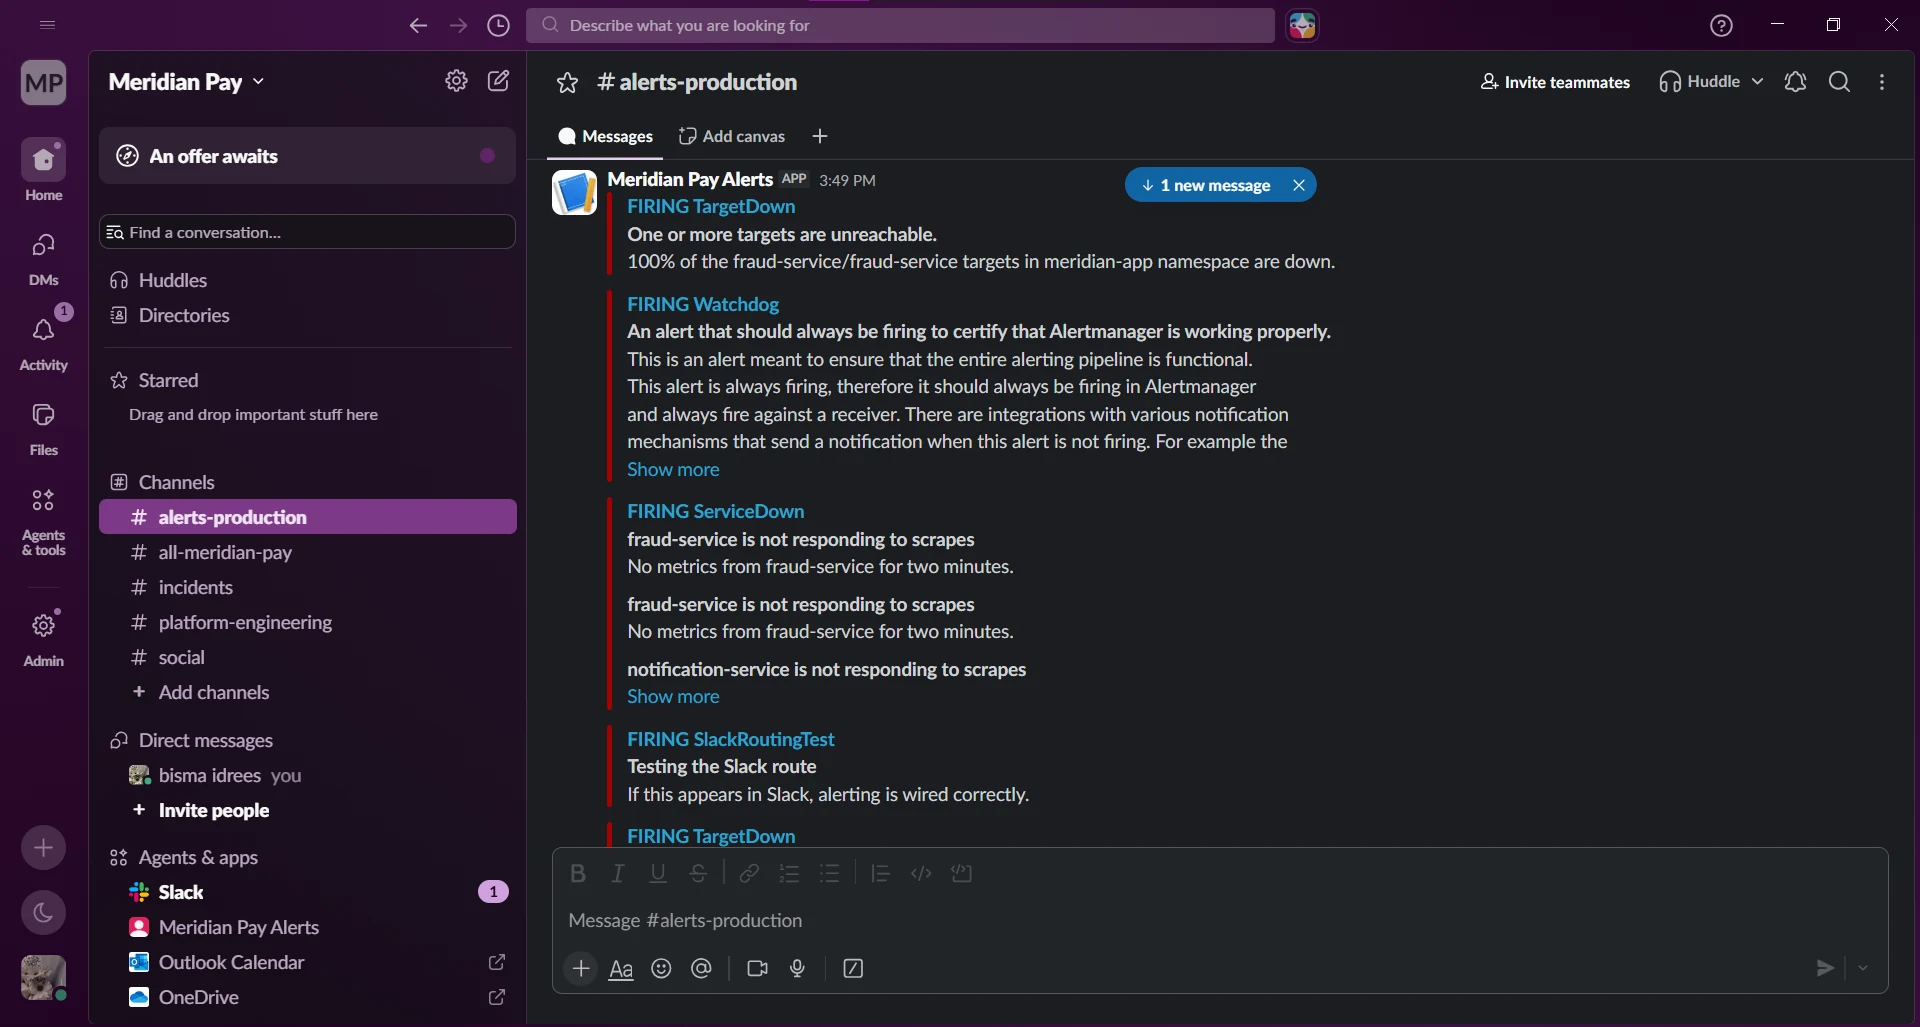Open DMs in left rail
The width and height of the screenshot is (1920, 1027).
(44, 258)
